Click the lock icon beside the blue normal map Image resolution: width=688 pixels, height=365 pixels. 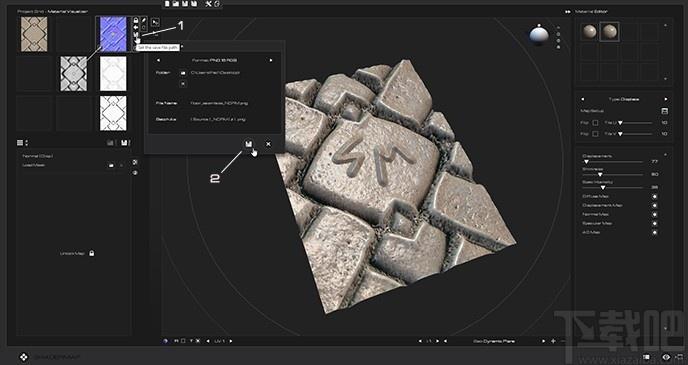click(136, 20)
